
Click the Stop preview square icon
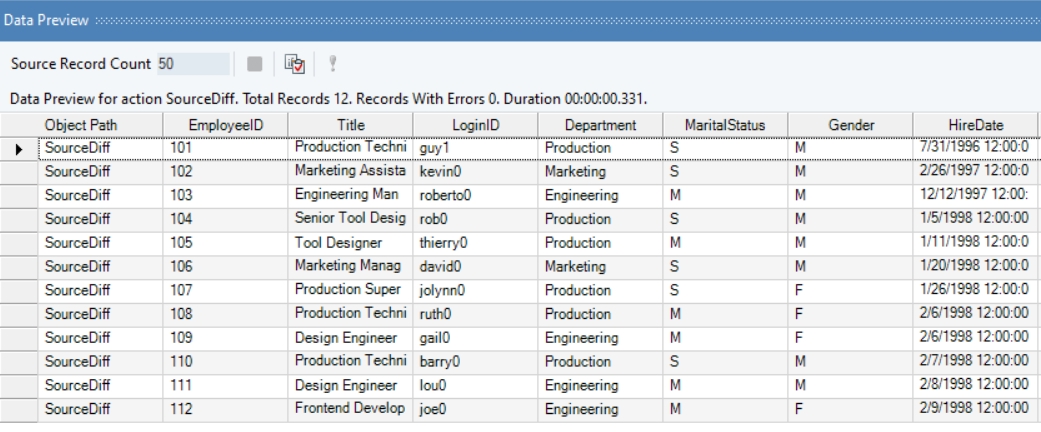coord(255,64)
